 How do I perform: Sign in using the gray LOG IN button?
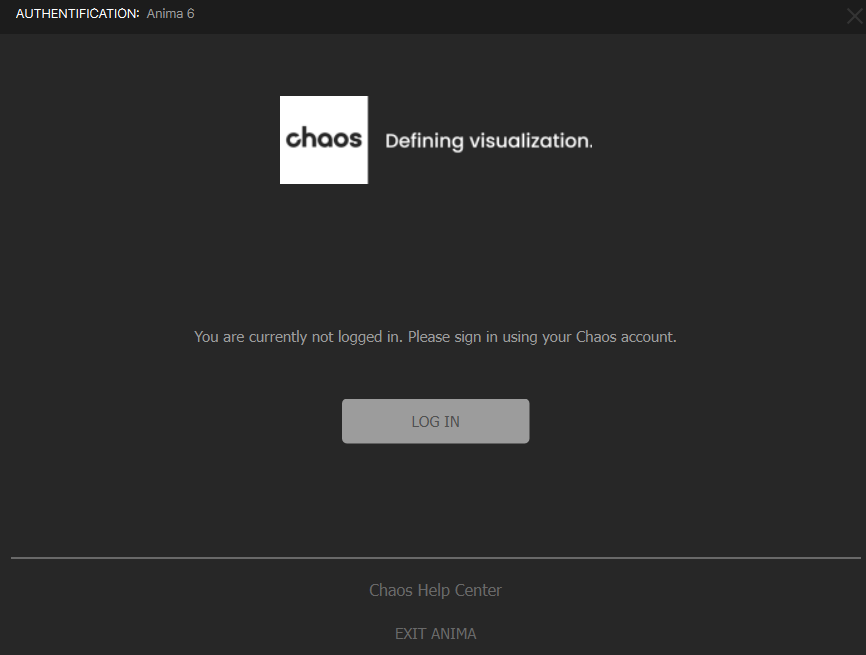click(435, 421)
